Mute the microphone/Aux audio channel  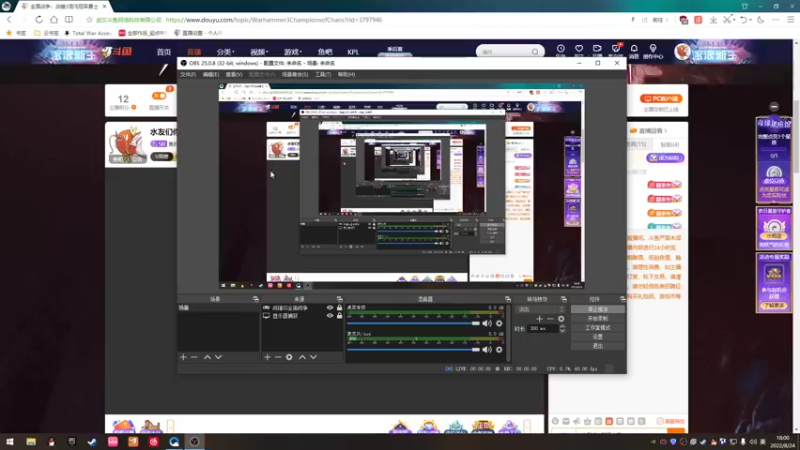pyautogui.click(x=487, y=349)
